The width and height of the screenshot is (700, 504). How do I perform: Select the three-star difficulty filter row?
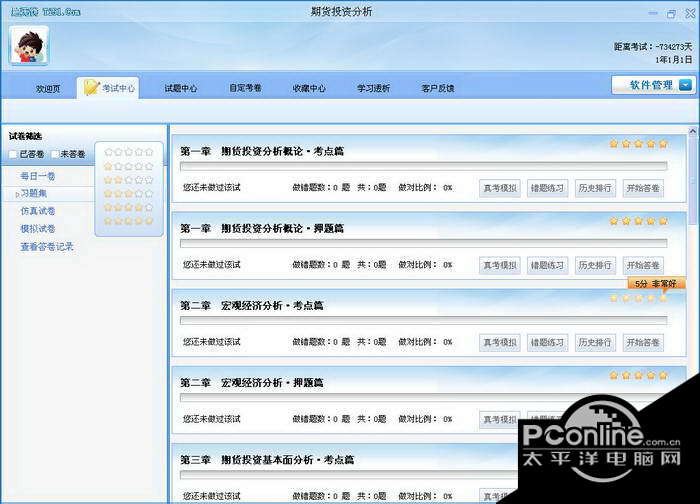[x=129, y=194]
